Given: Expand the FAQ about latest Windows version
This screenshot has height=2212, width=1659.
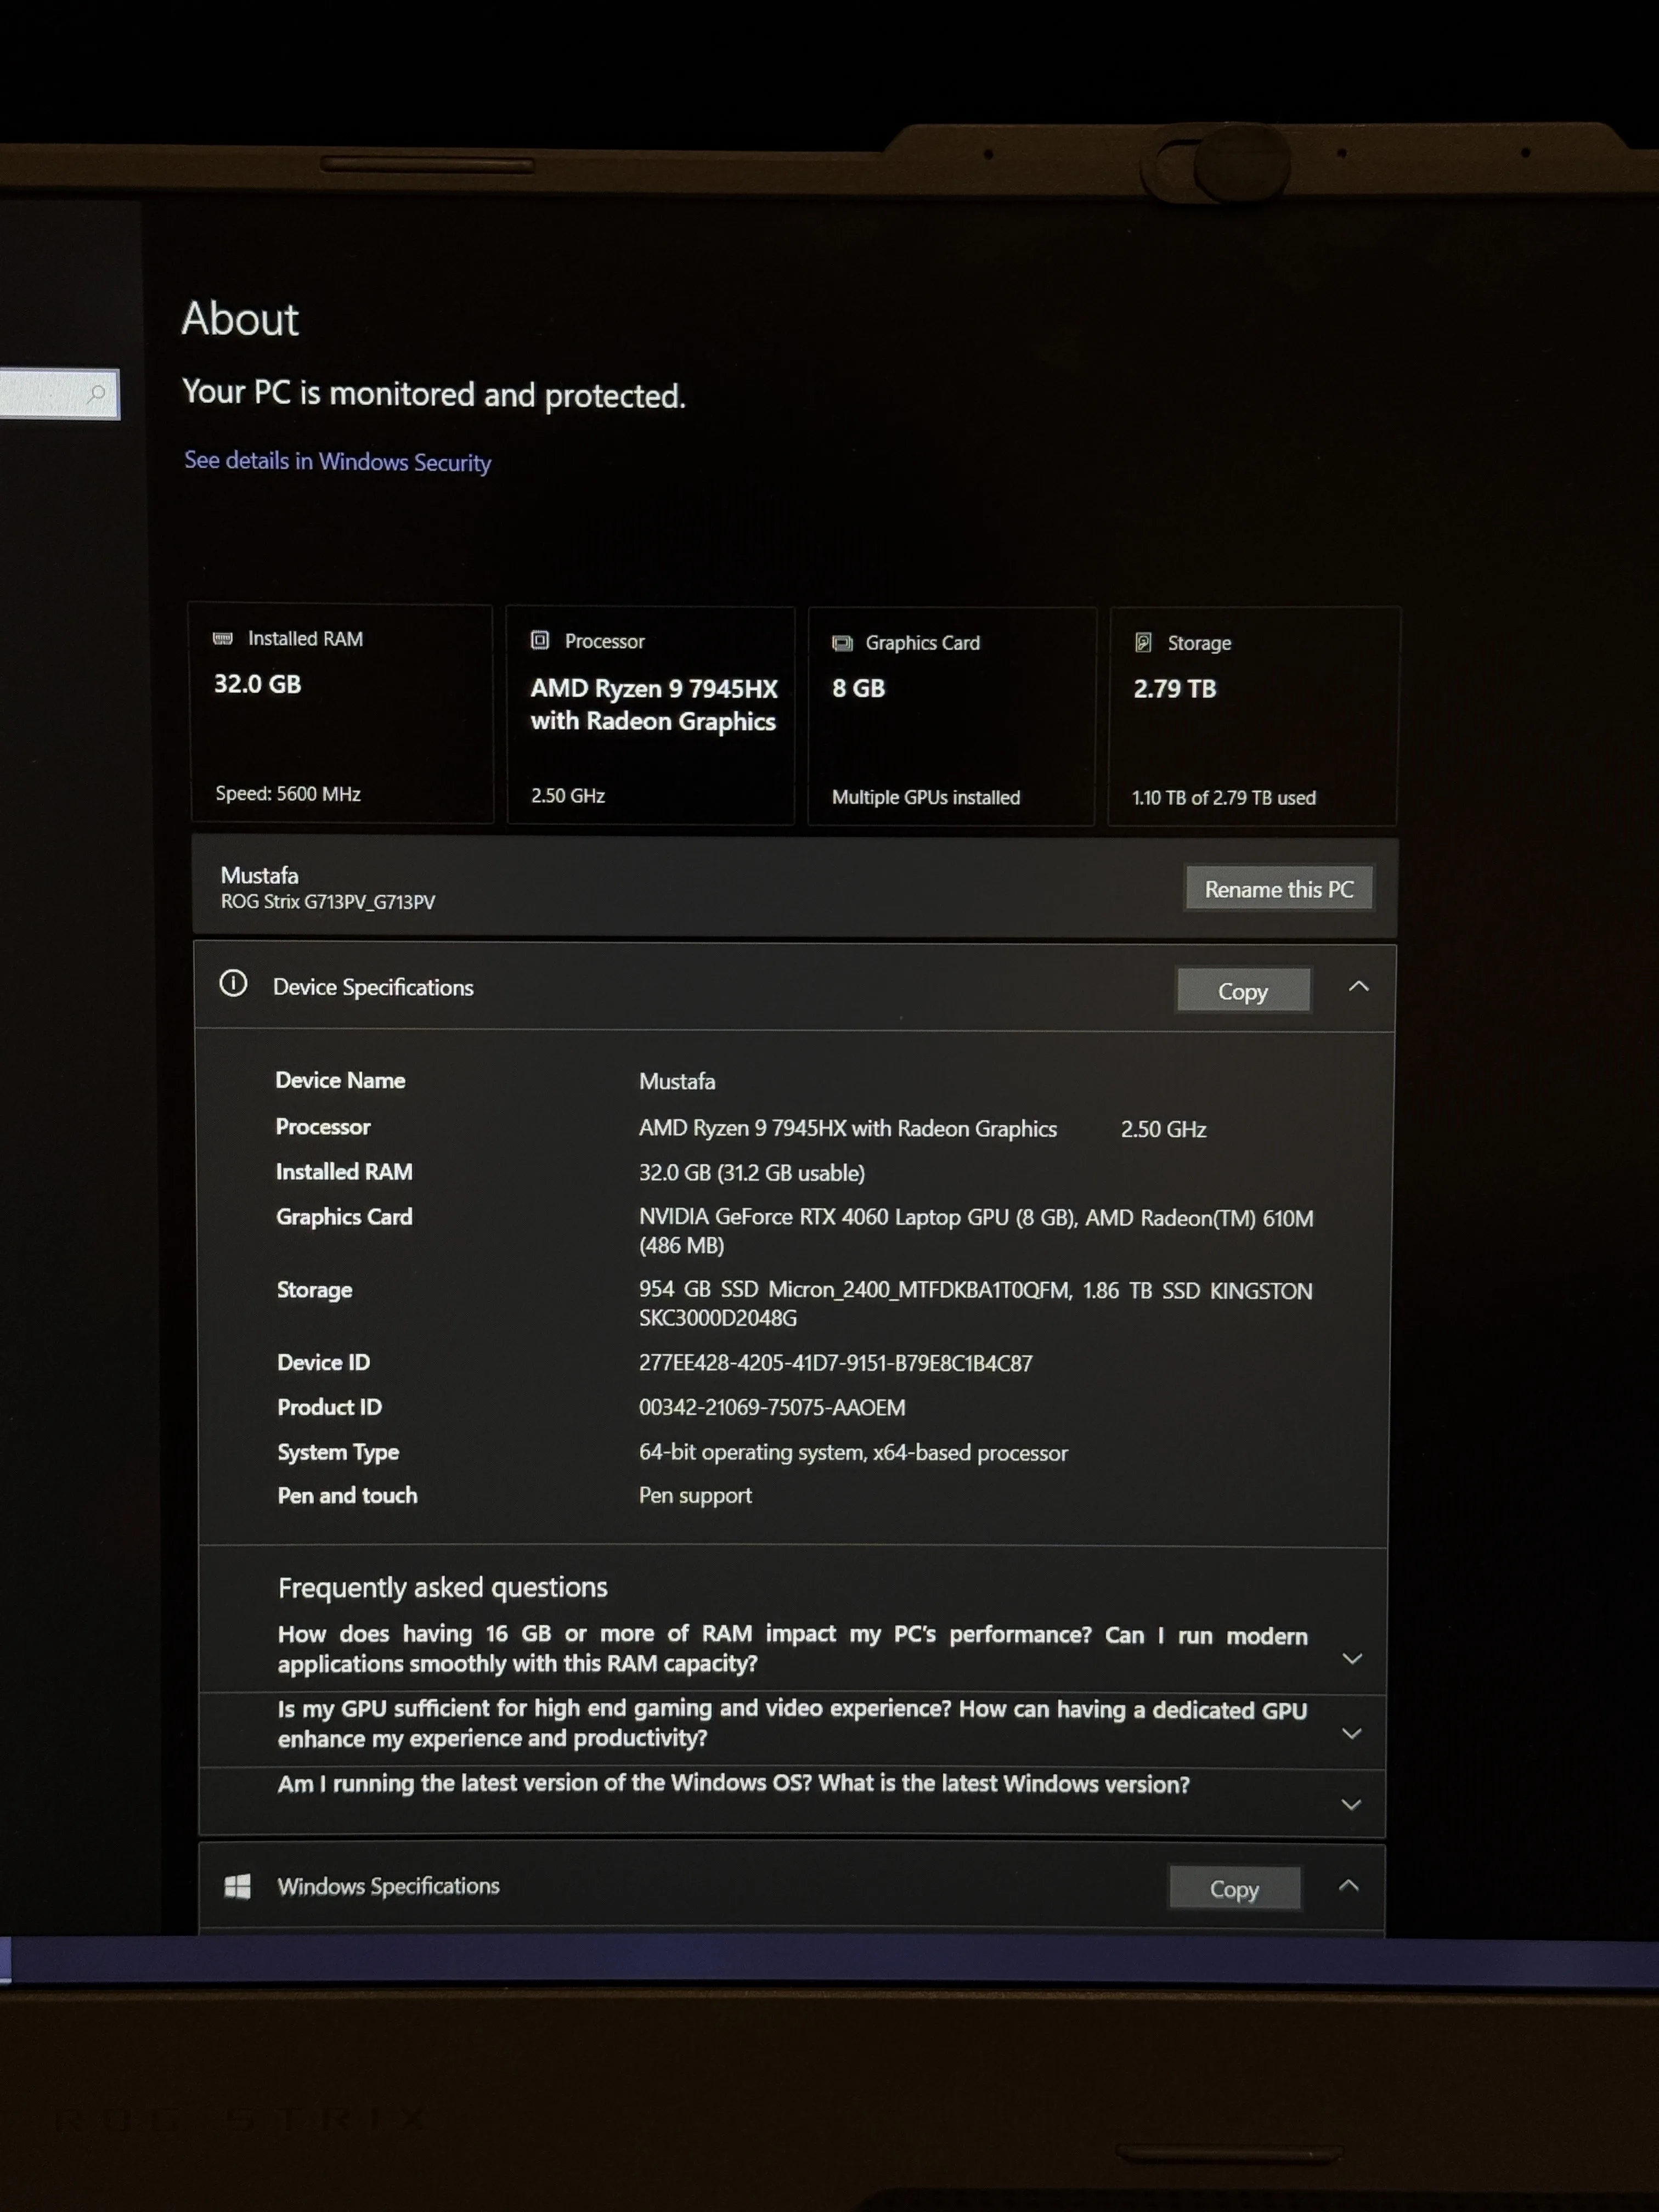Looking at the screenshot, I should coord(1352,1804).
